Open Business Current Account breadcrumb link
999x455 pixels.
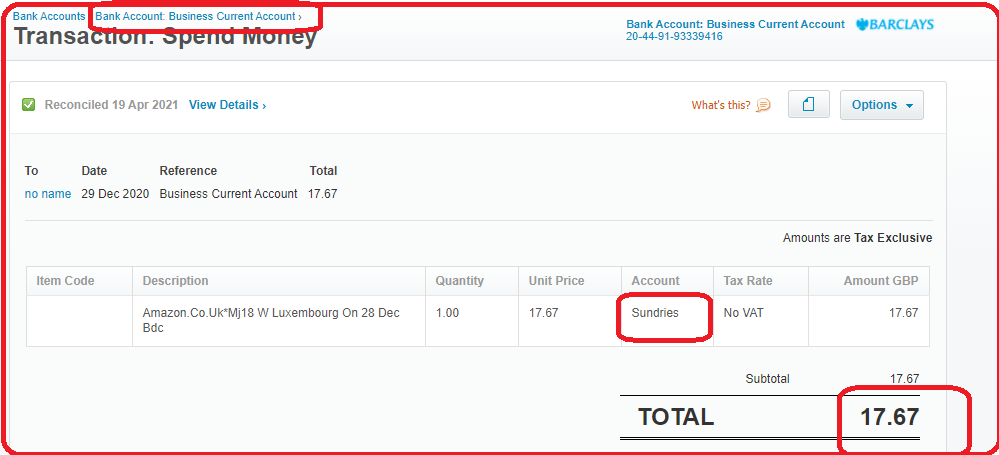click(x=198, y=16)
